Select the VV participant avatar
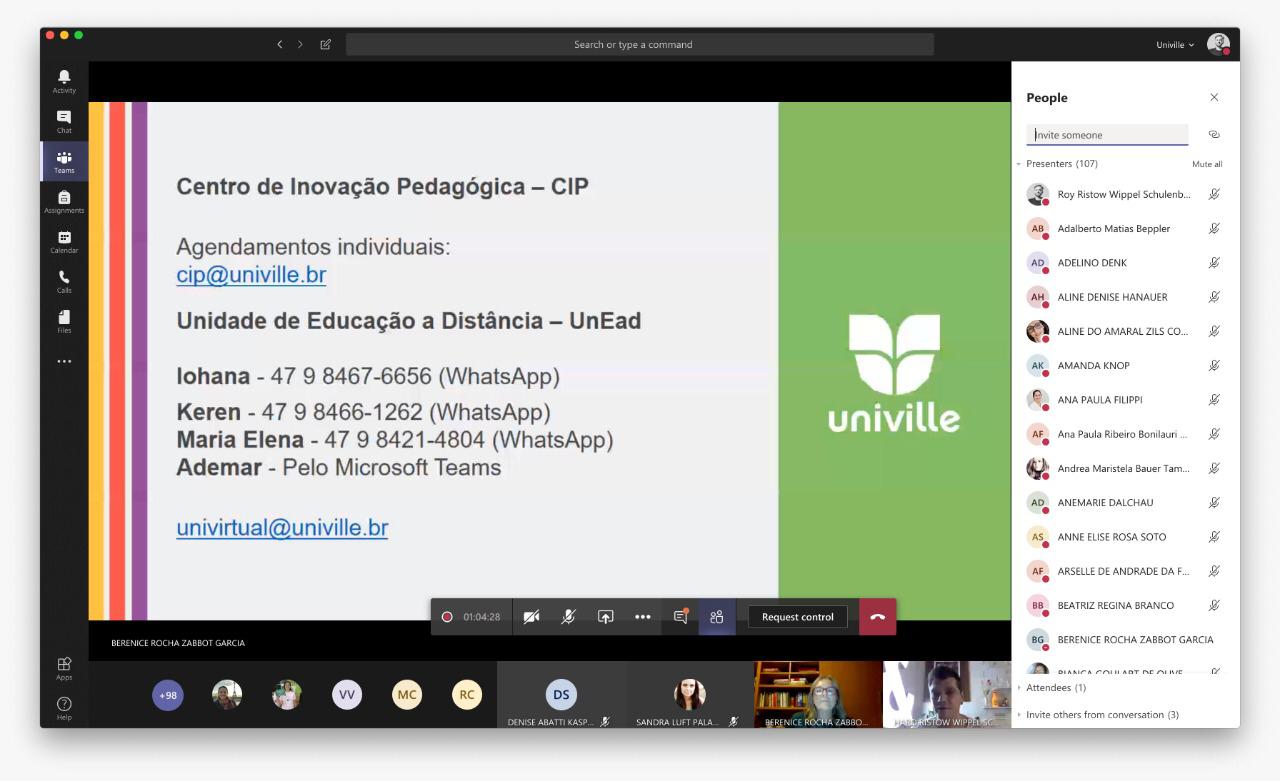Viewport: 1280px width, 781px height. click(x=347, y=695)
